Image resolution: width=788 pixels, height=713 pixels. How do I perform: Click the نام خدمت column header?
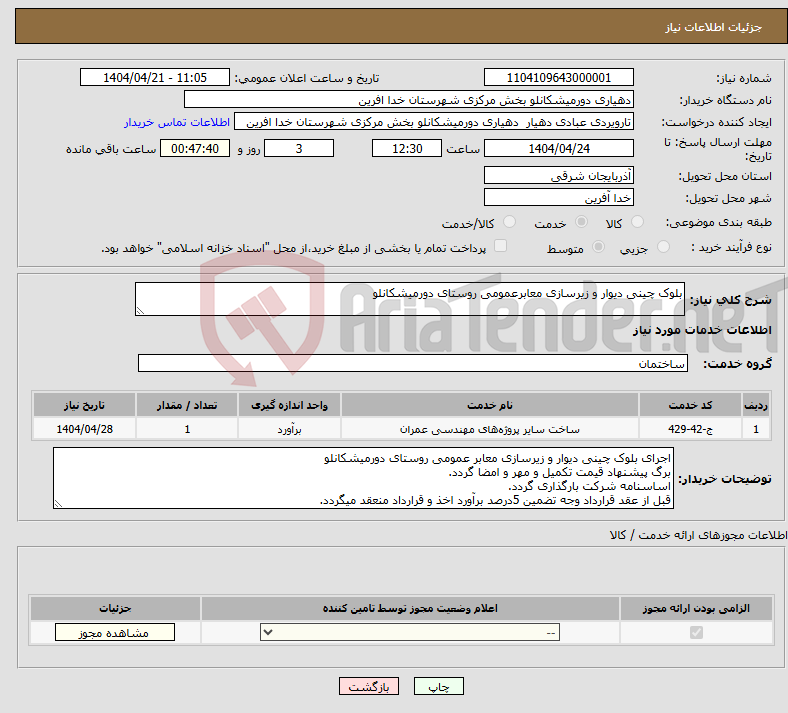(x=490, y=405)
